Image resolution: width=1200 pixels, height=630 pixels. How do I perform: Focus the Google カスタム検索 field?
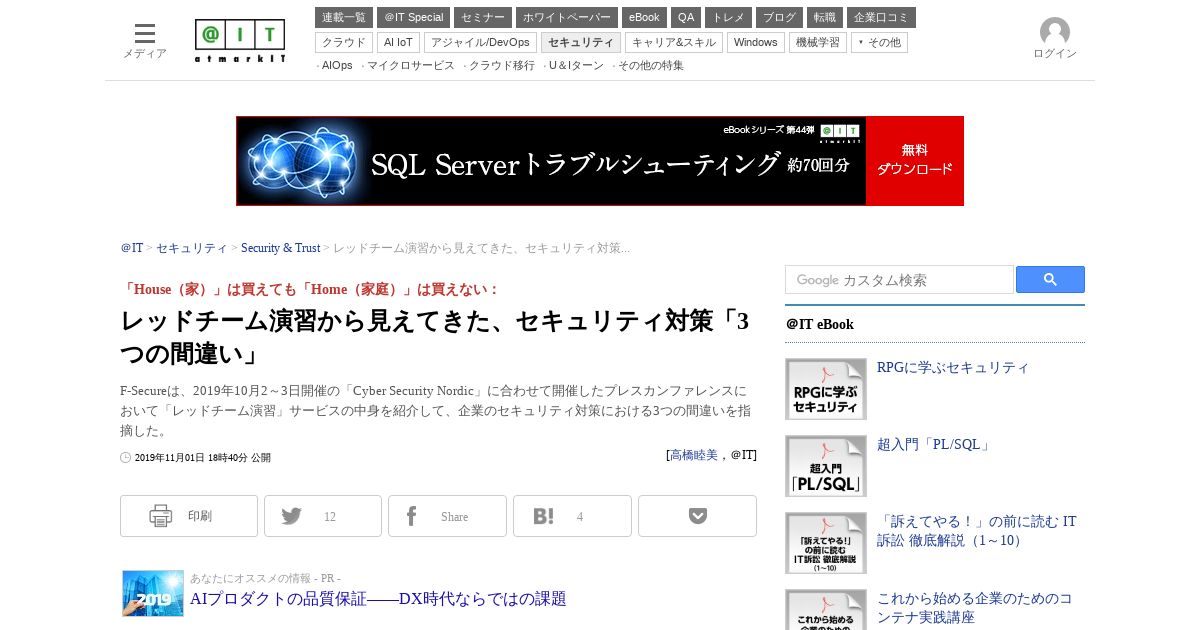pos(899,280)
